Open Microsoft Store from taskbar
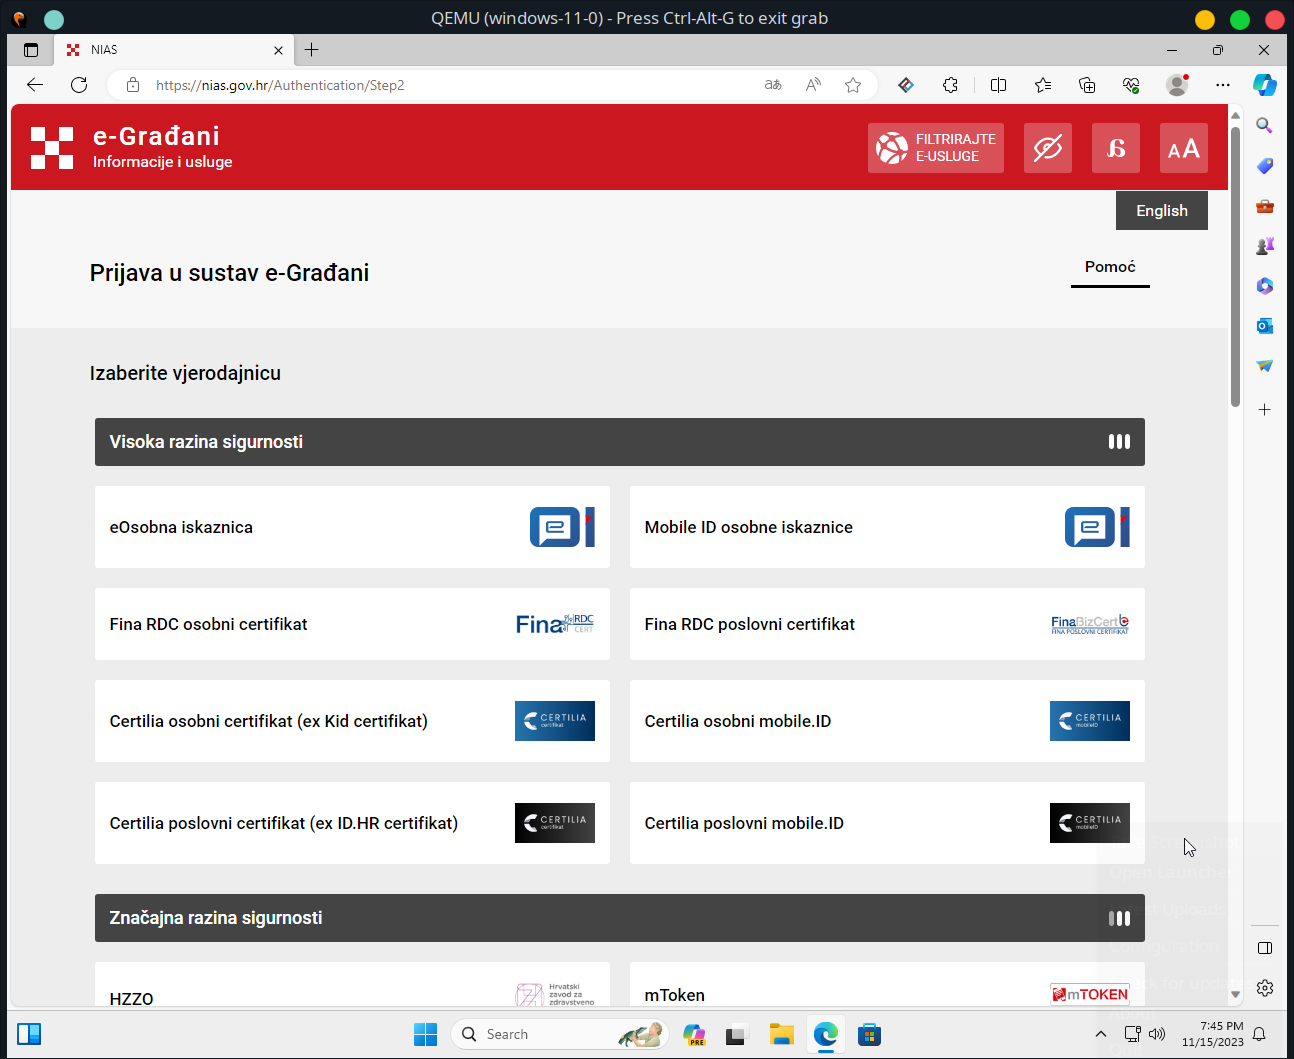Viewport: 1294px width, 1059px height. point(870,1034)
